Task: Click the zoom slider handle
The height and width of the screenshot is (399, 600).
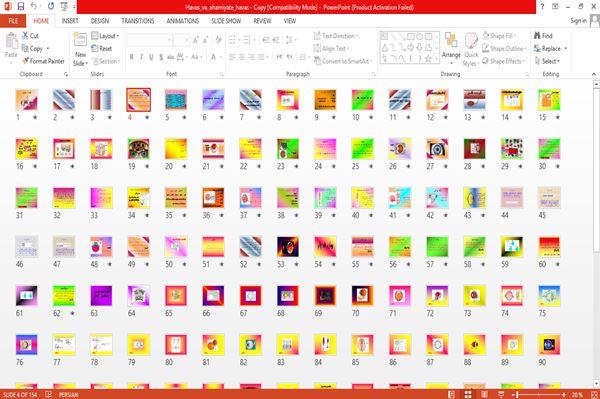Action: click(x=517, y=394)
